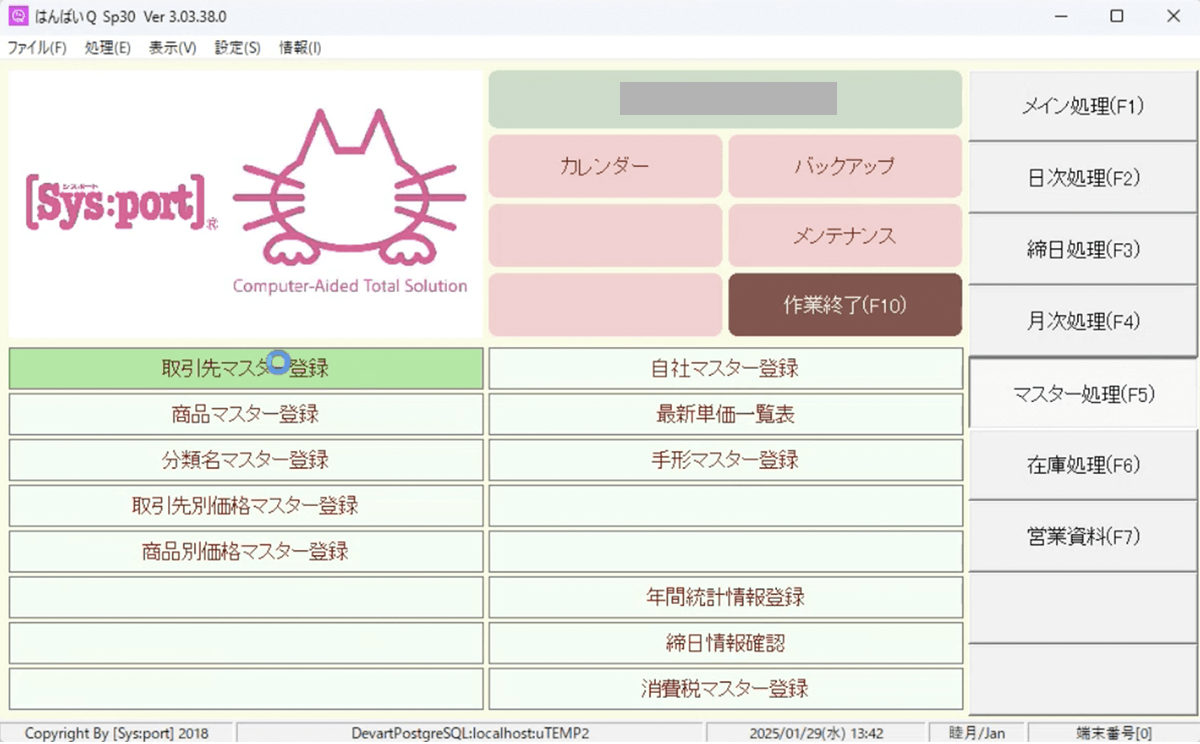1200x744 pixels.
Task: Open 自社マスター登録
Action: [x=726, y=368]
